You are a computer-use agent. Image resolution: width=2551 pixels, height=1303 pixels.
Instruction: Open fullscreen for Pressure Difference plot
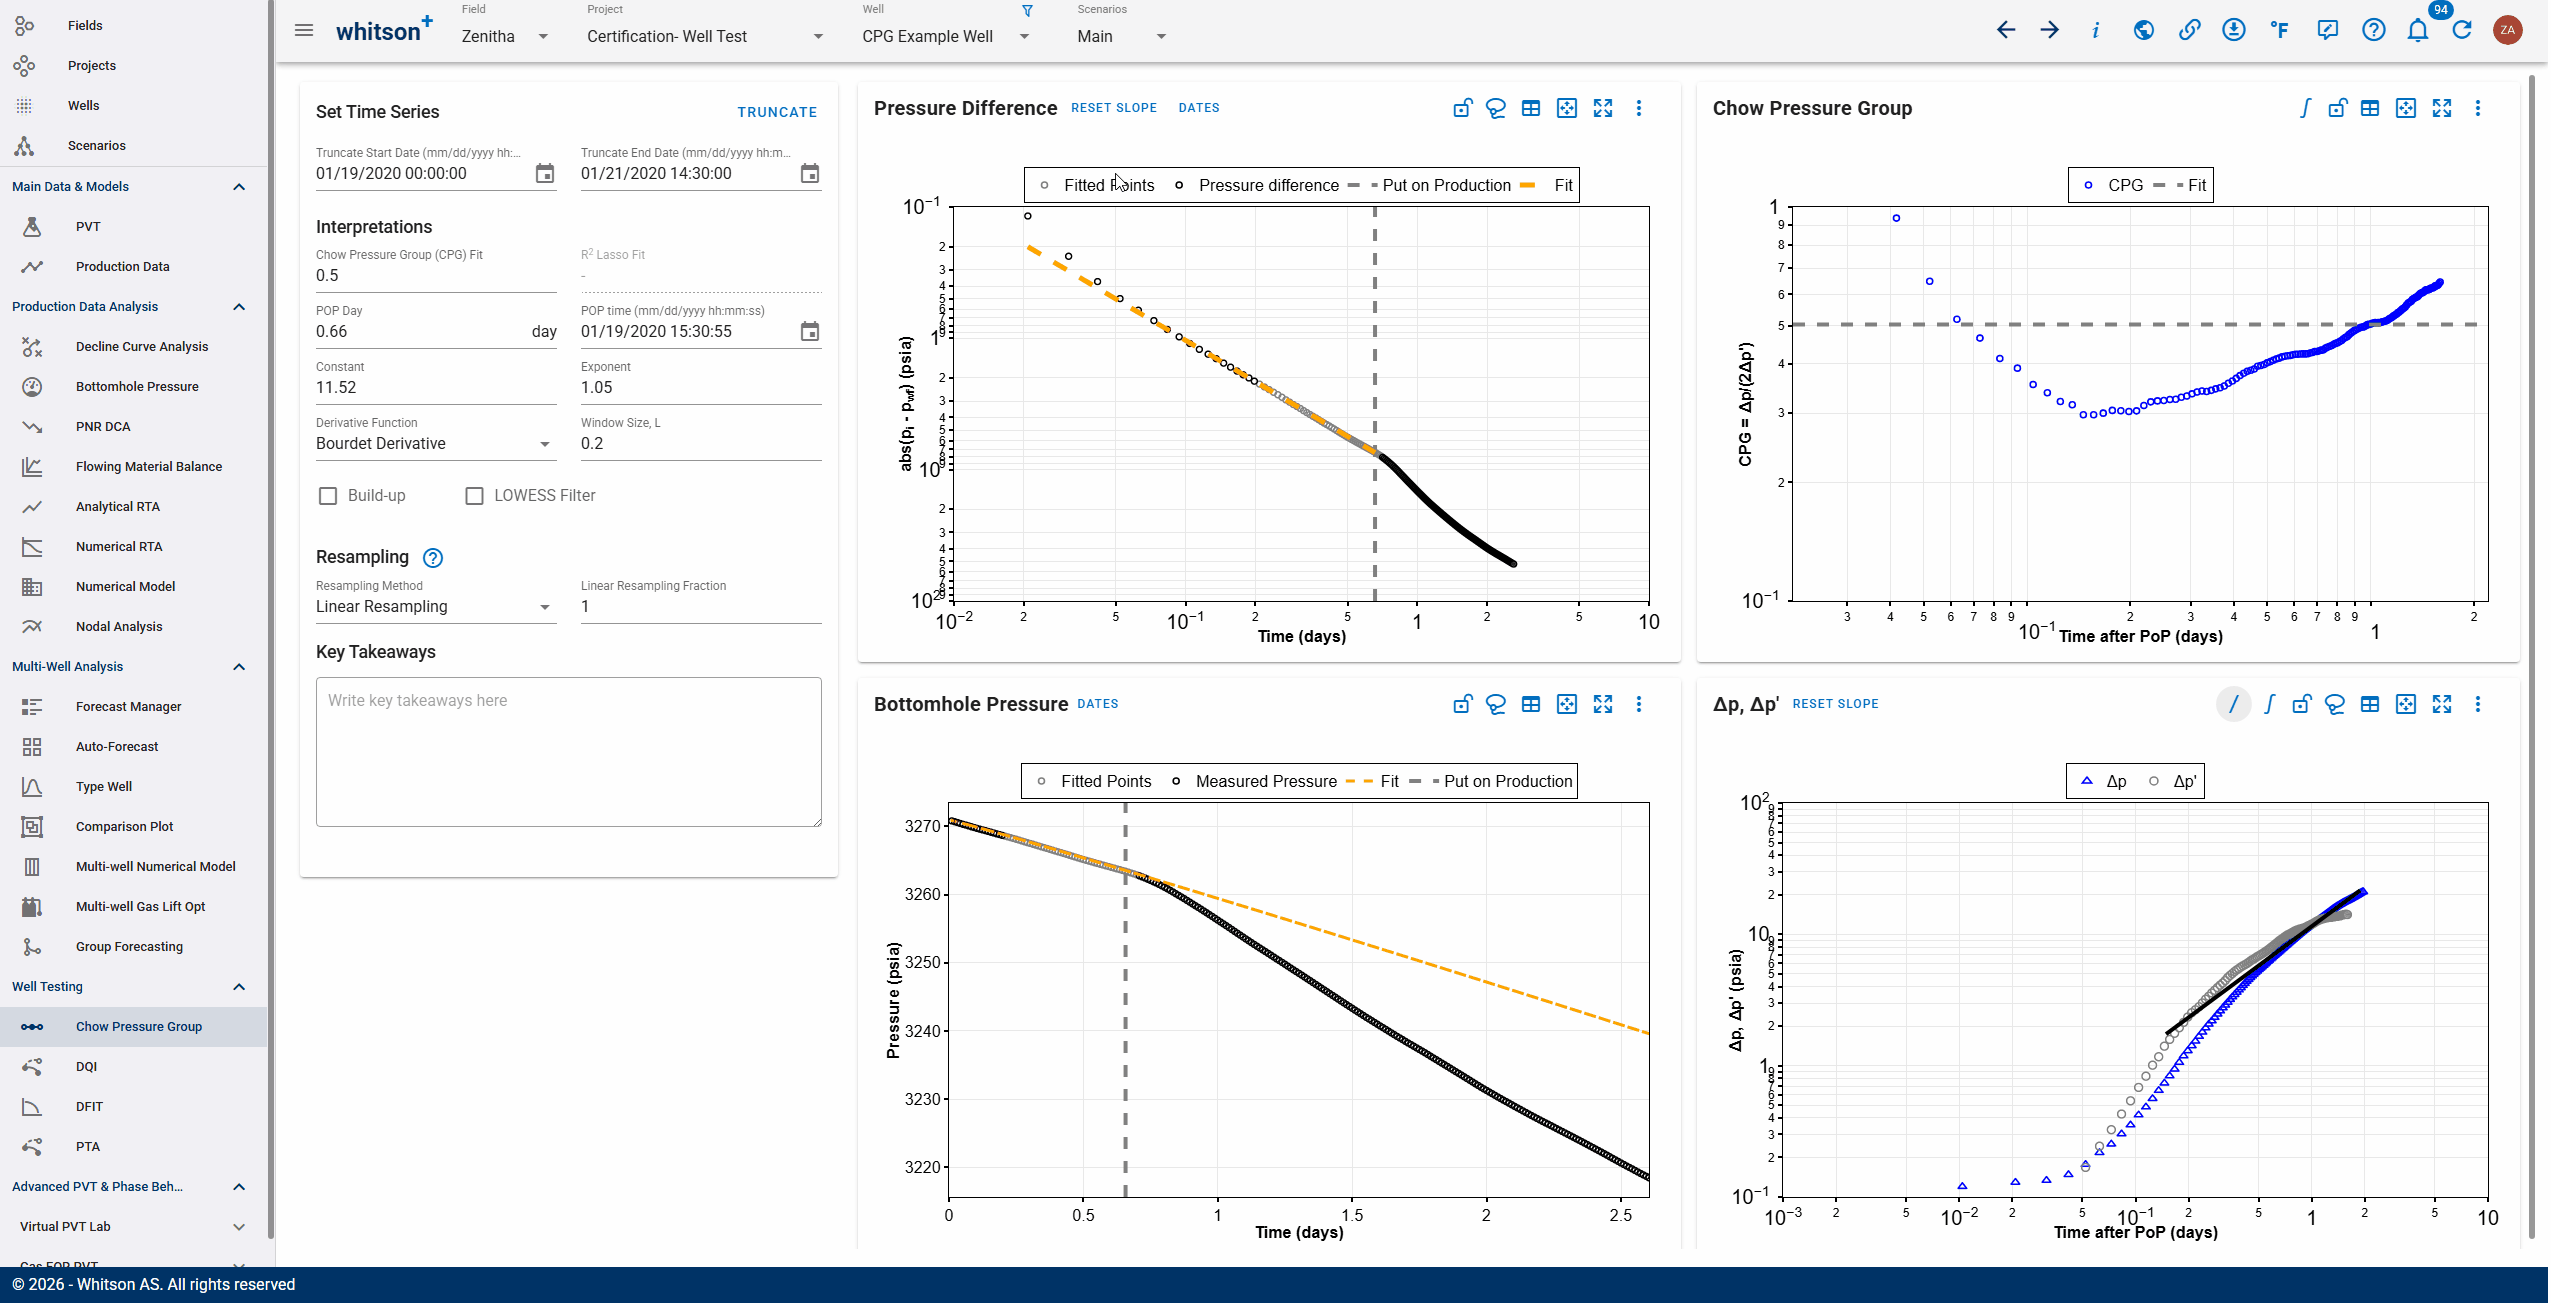pos(1603,108)
